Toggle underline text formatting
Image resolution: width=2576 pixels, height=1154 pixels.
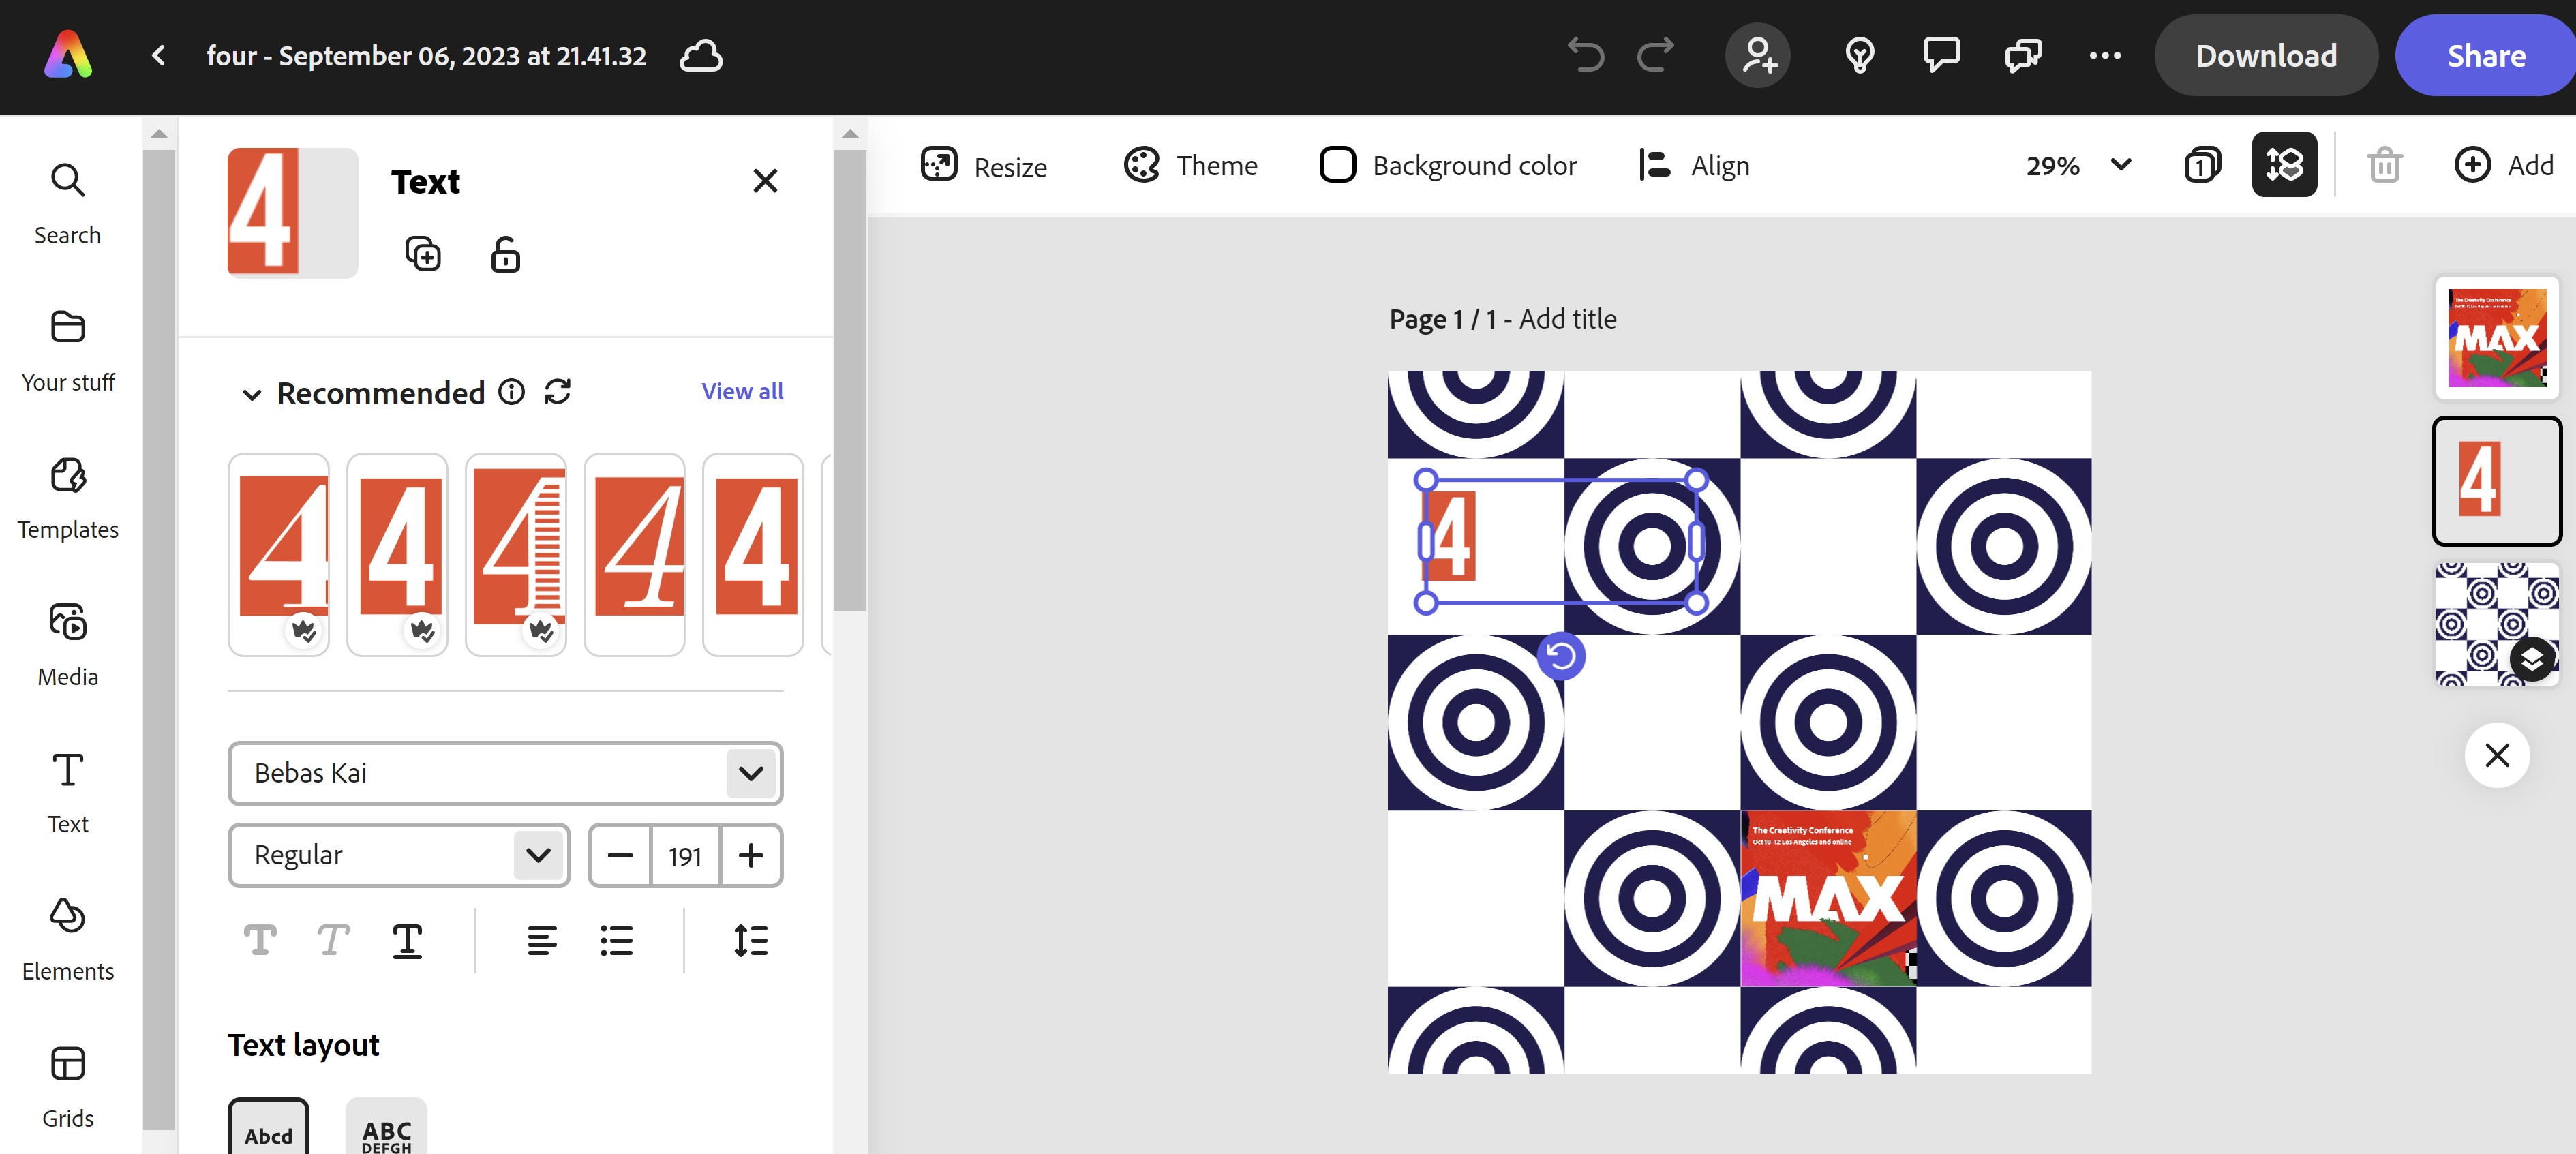(407, 941)
